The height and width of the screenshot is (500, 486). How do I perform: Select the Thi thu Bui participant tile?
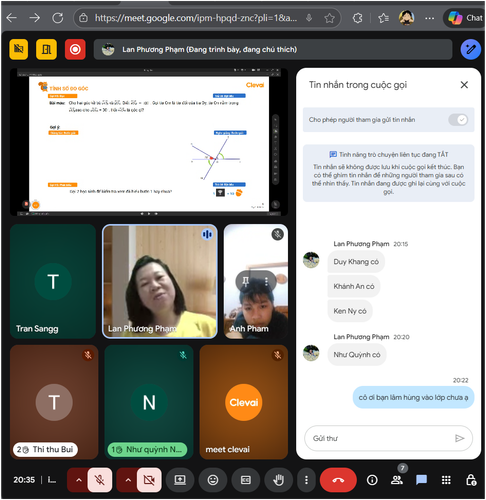54,402
